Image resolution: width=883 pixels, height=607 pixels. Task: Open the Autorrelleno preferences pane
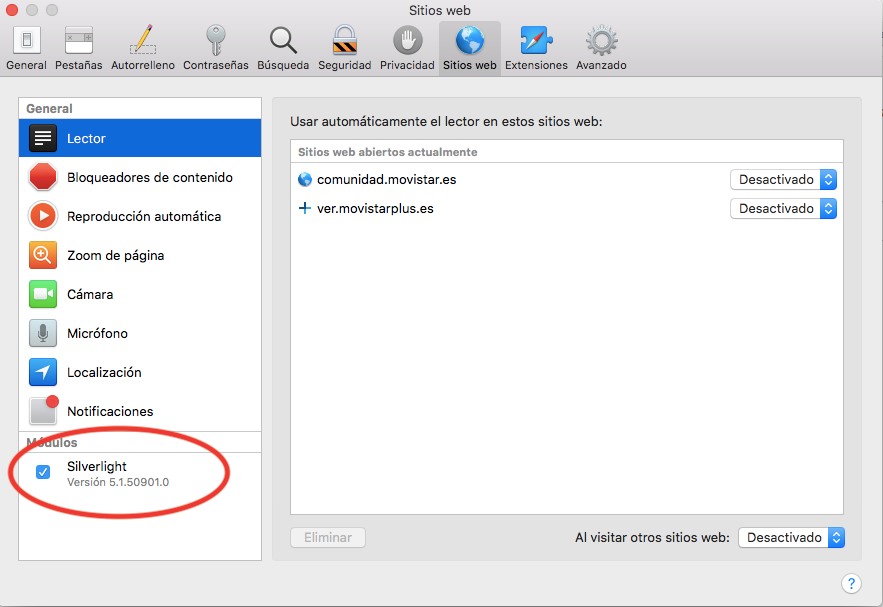pyautogui.click(x=143, y=48)
